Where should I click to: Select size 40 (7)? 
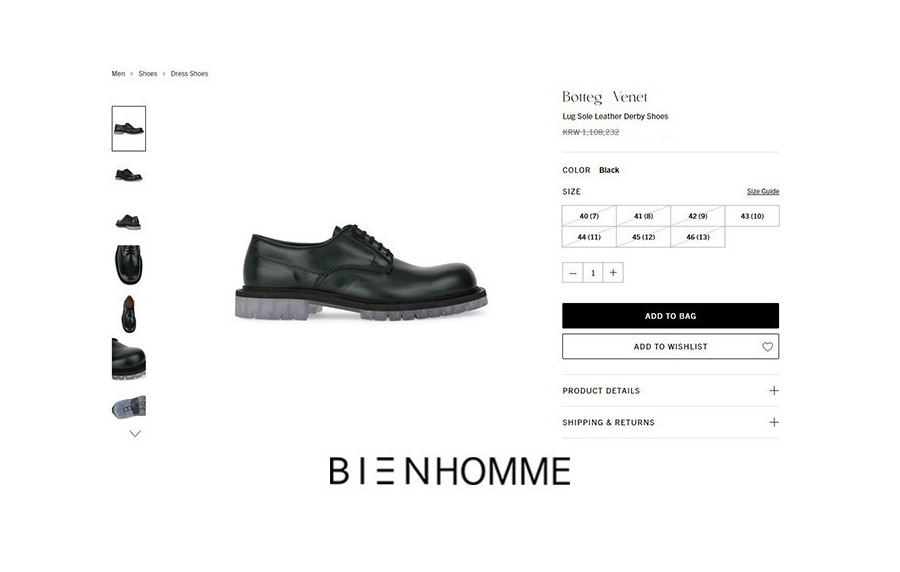click(x=589, y=216)
